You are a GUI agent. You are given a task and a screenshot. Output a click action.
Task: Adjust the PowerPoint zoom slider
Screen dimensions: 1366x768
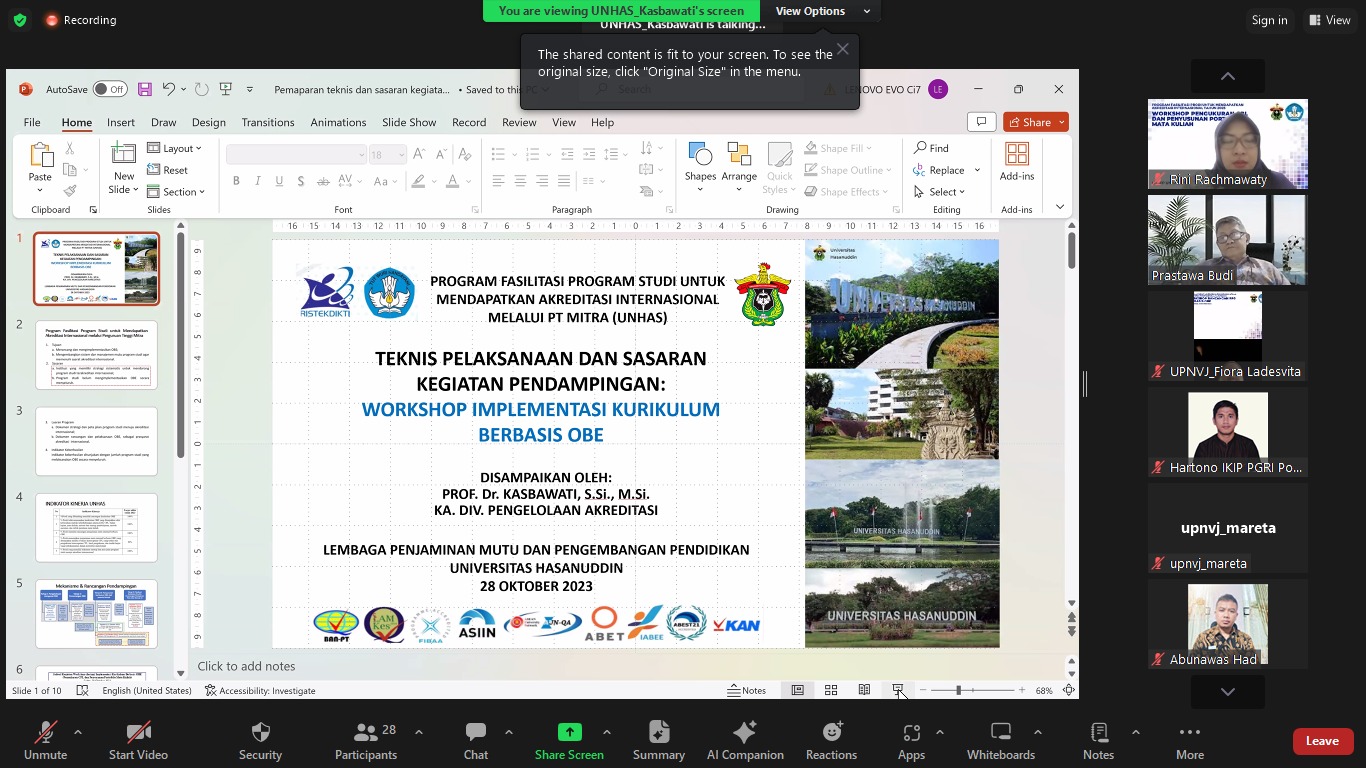click(959, 690)
